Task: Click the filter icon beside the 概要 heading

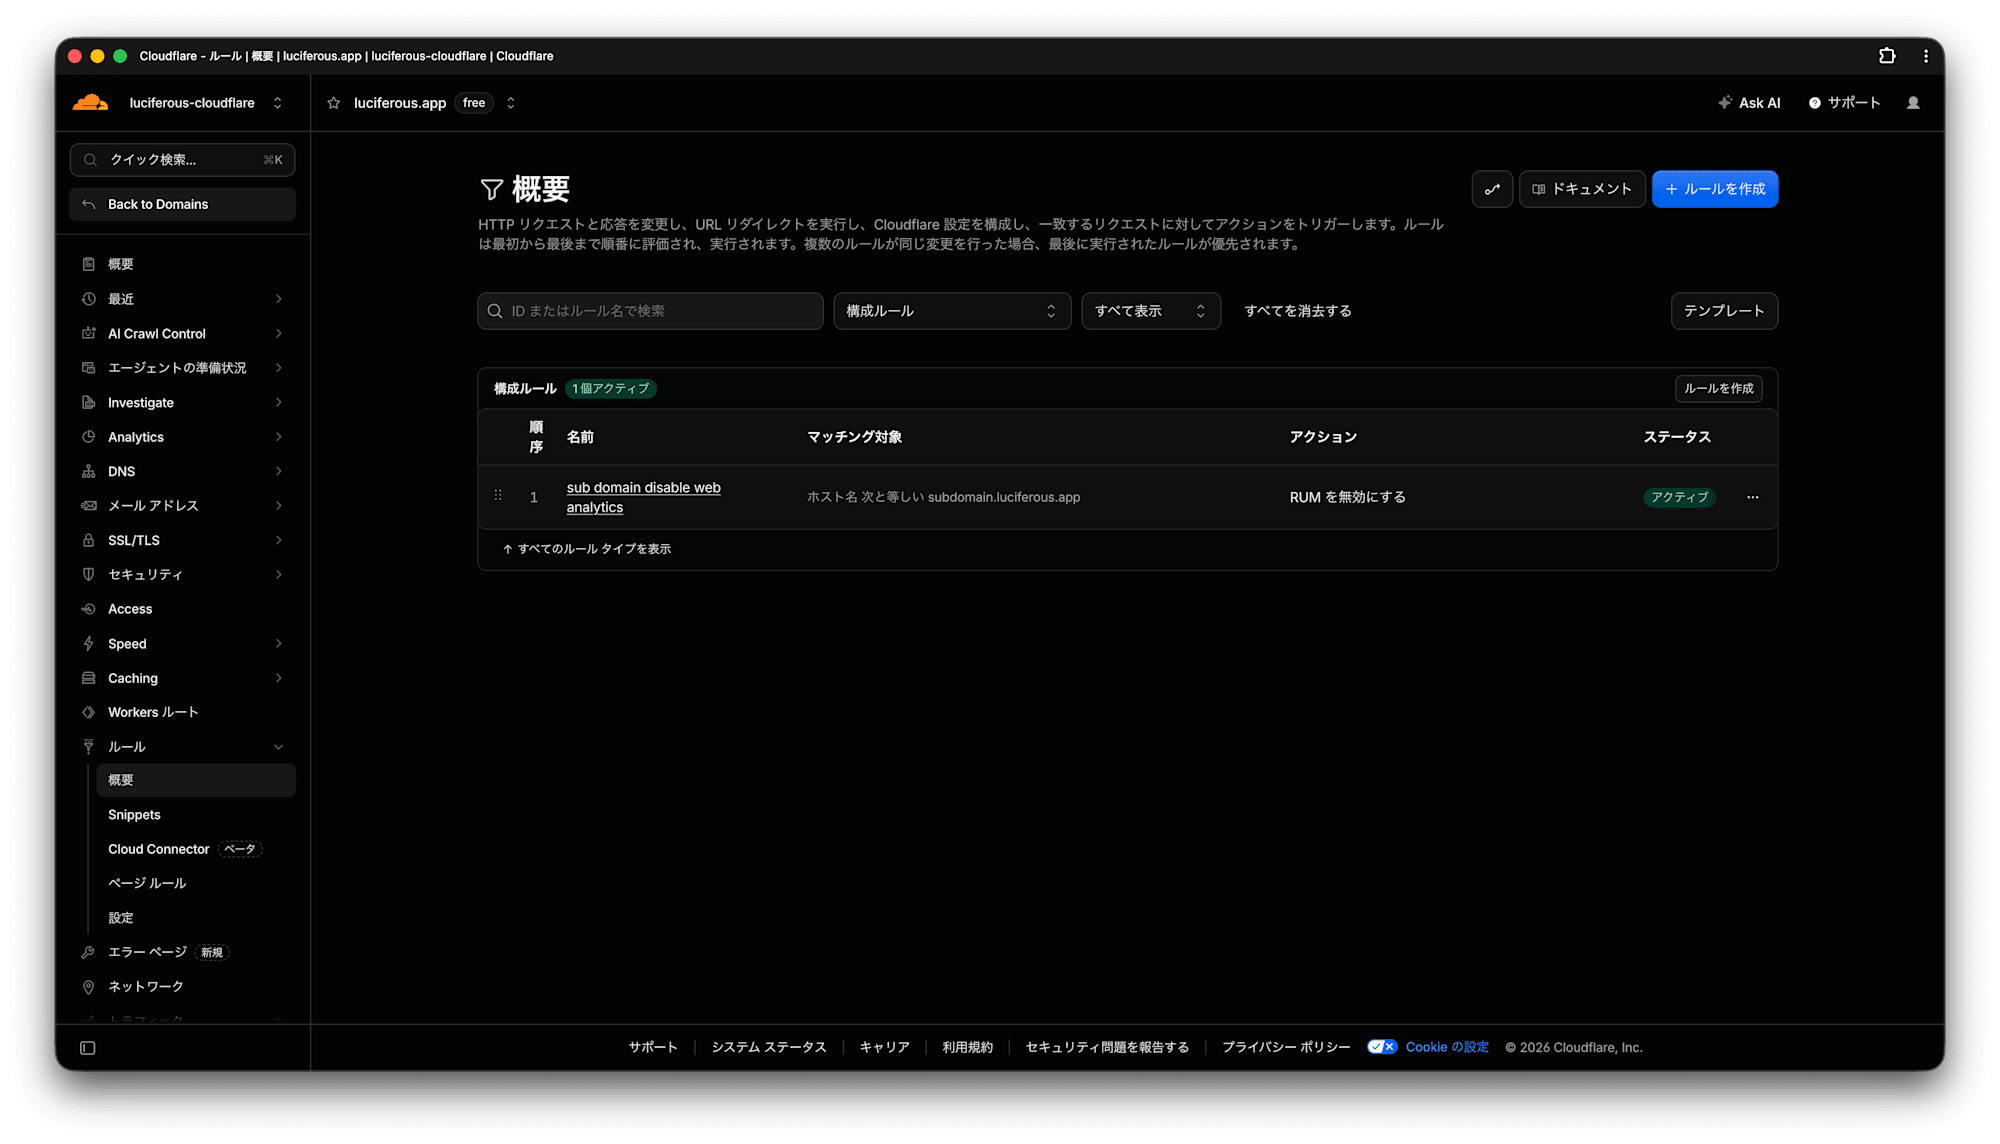Action: [x=491, y=189]
